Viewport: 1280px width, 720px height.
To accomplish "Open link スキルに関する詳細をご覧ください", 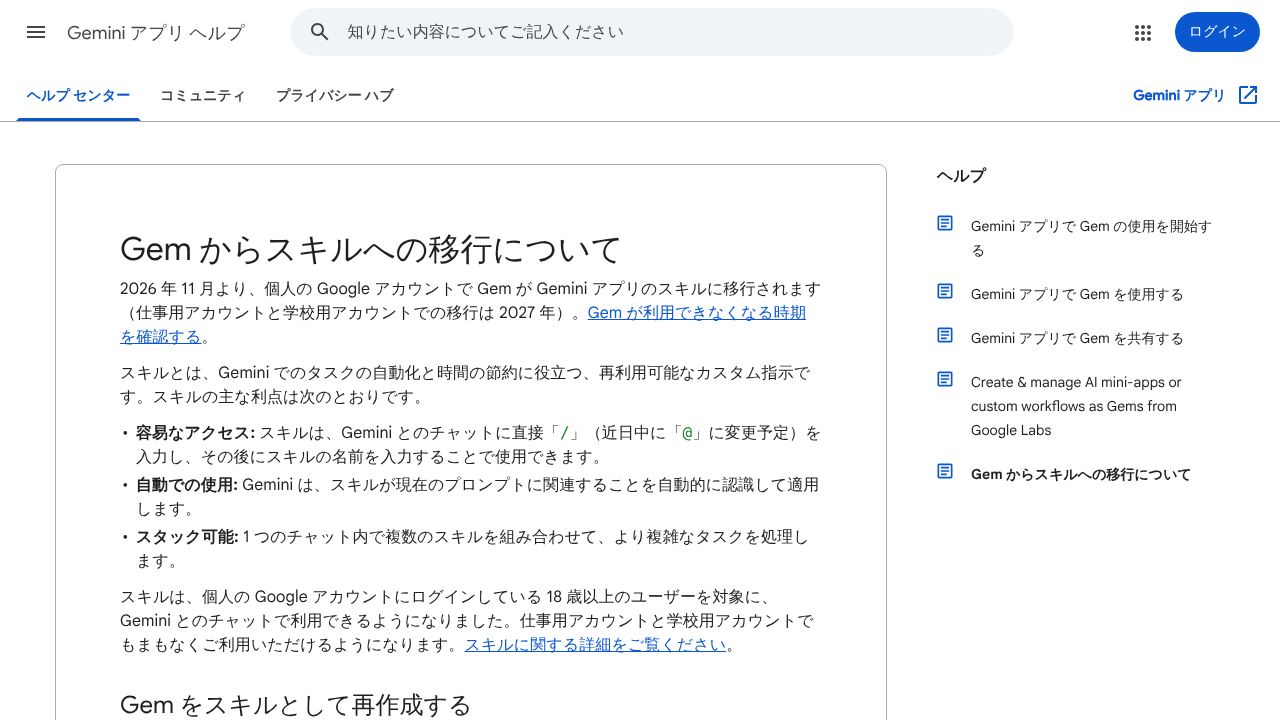I will click(595, 644).
